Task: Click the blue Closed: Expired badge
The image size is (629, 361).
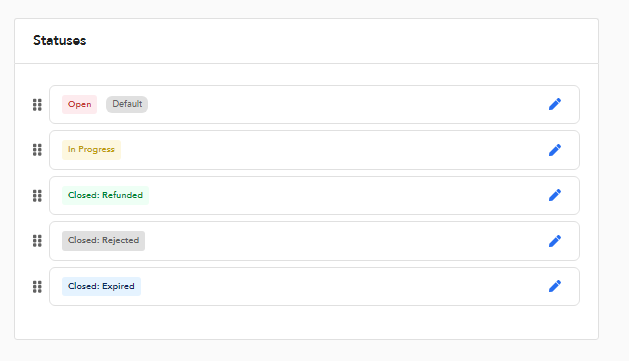Action: 101,286
